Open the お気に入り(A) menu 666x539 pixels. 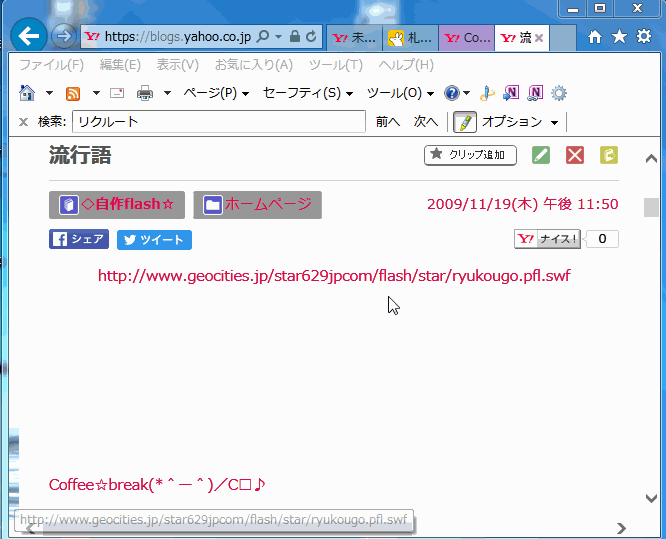tap(254, 65)
